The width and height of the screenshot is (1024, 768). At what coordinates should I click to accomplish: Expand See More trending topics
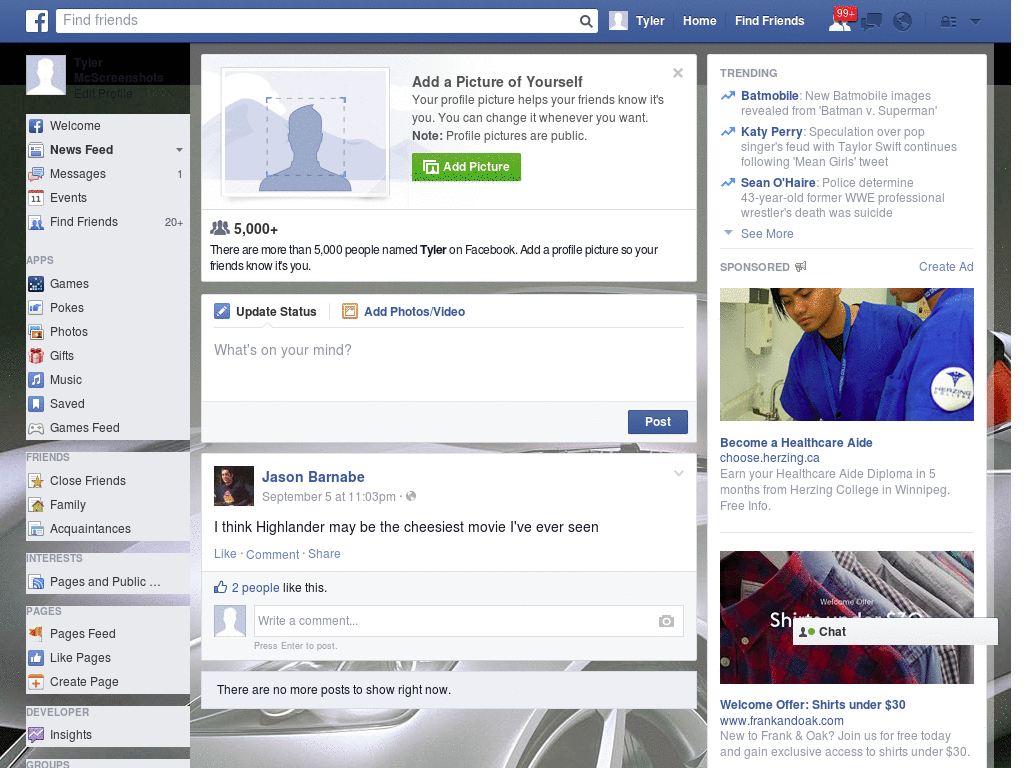click(x=767, y=234)
